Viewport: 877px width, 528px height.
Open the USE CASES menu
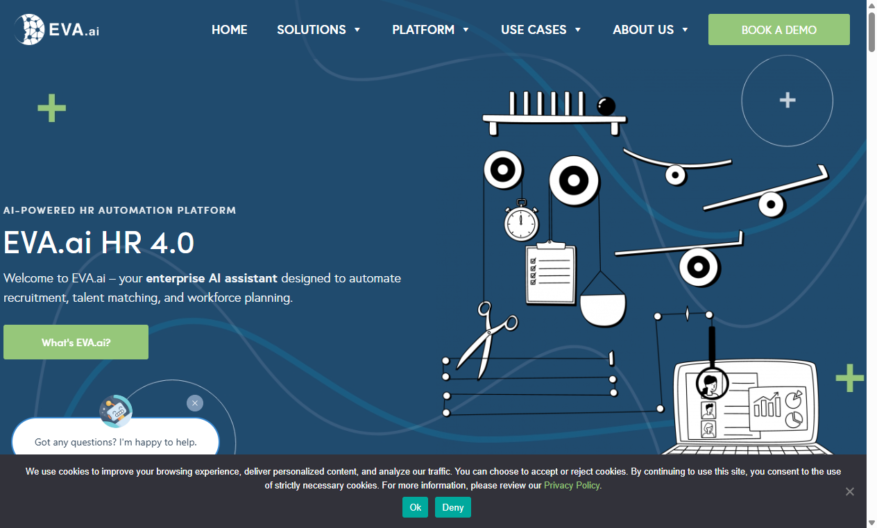pyautogui.click(x=534, y=30)
